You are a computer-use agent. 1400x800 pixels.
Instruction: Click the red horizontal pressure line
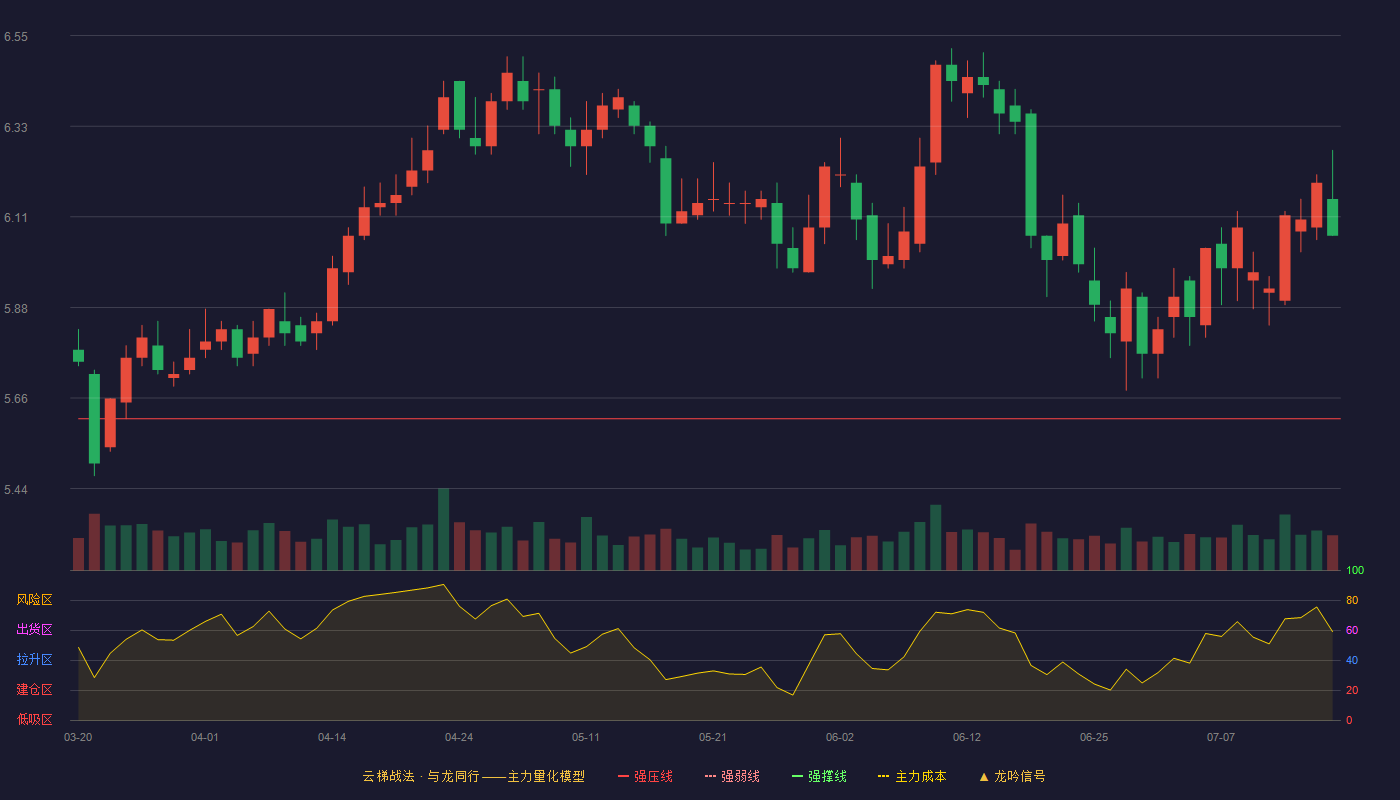pyautogui.click(x=709, y=418)
